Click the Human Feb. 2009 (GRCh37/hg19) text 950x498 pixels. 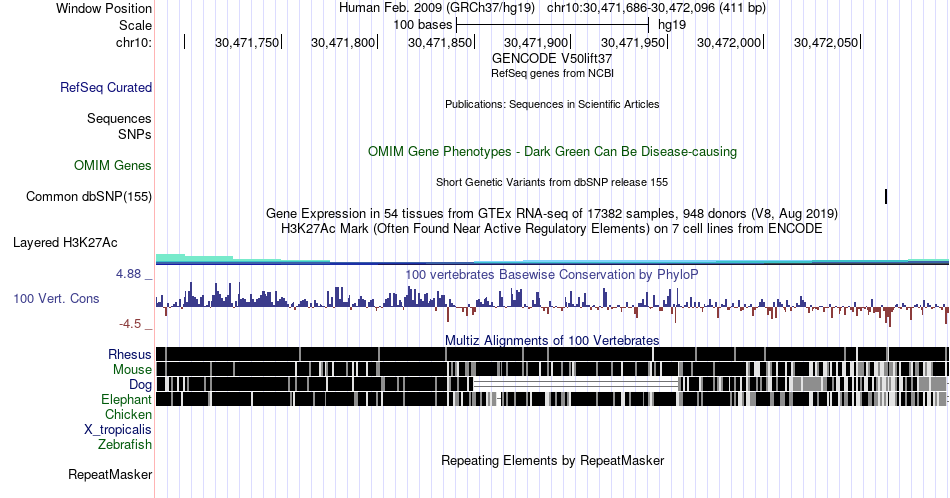(x=437, y=8)
